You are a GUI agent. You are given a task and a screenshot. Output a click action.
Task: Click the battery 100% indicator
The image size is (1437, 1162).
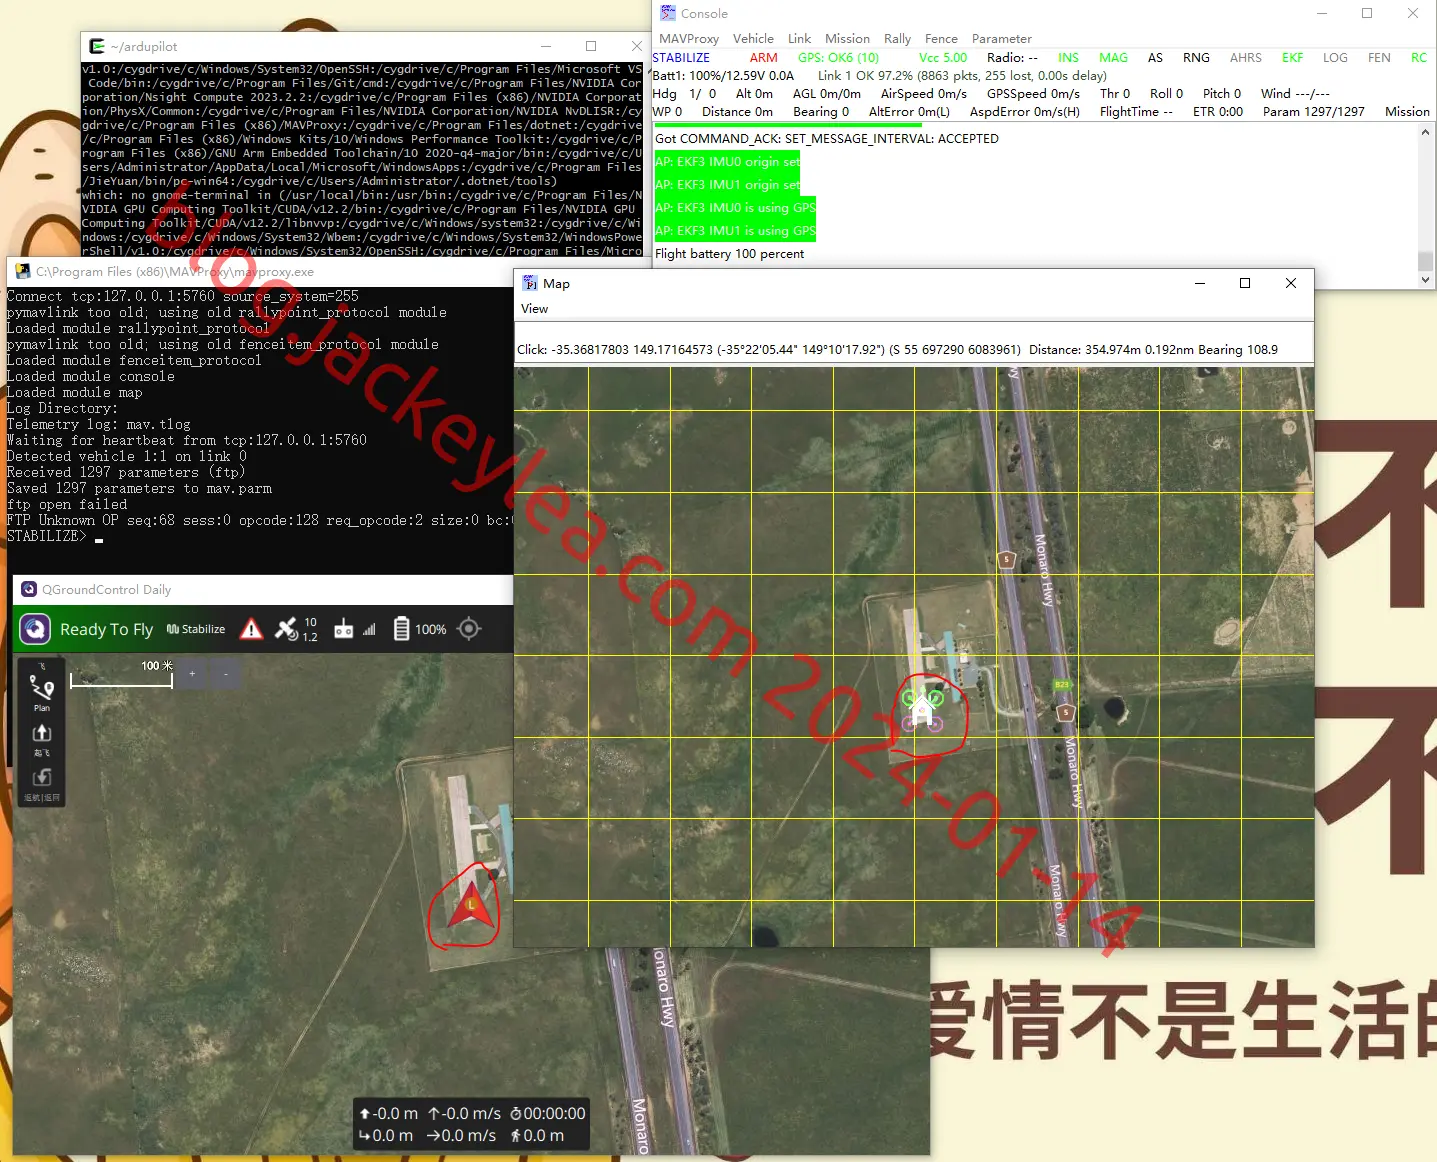(x=419, y=629)
